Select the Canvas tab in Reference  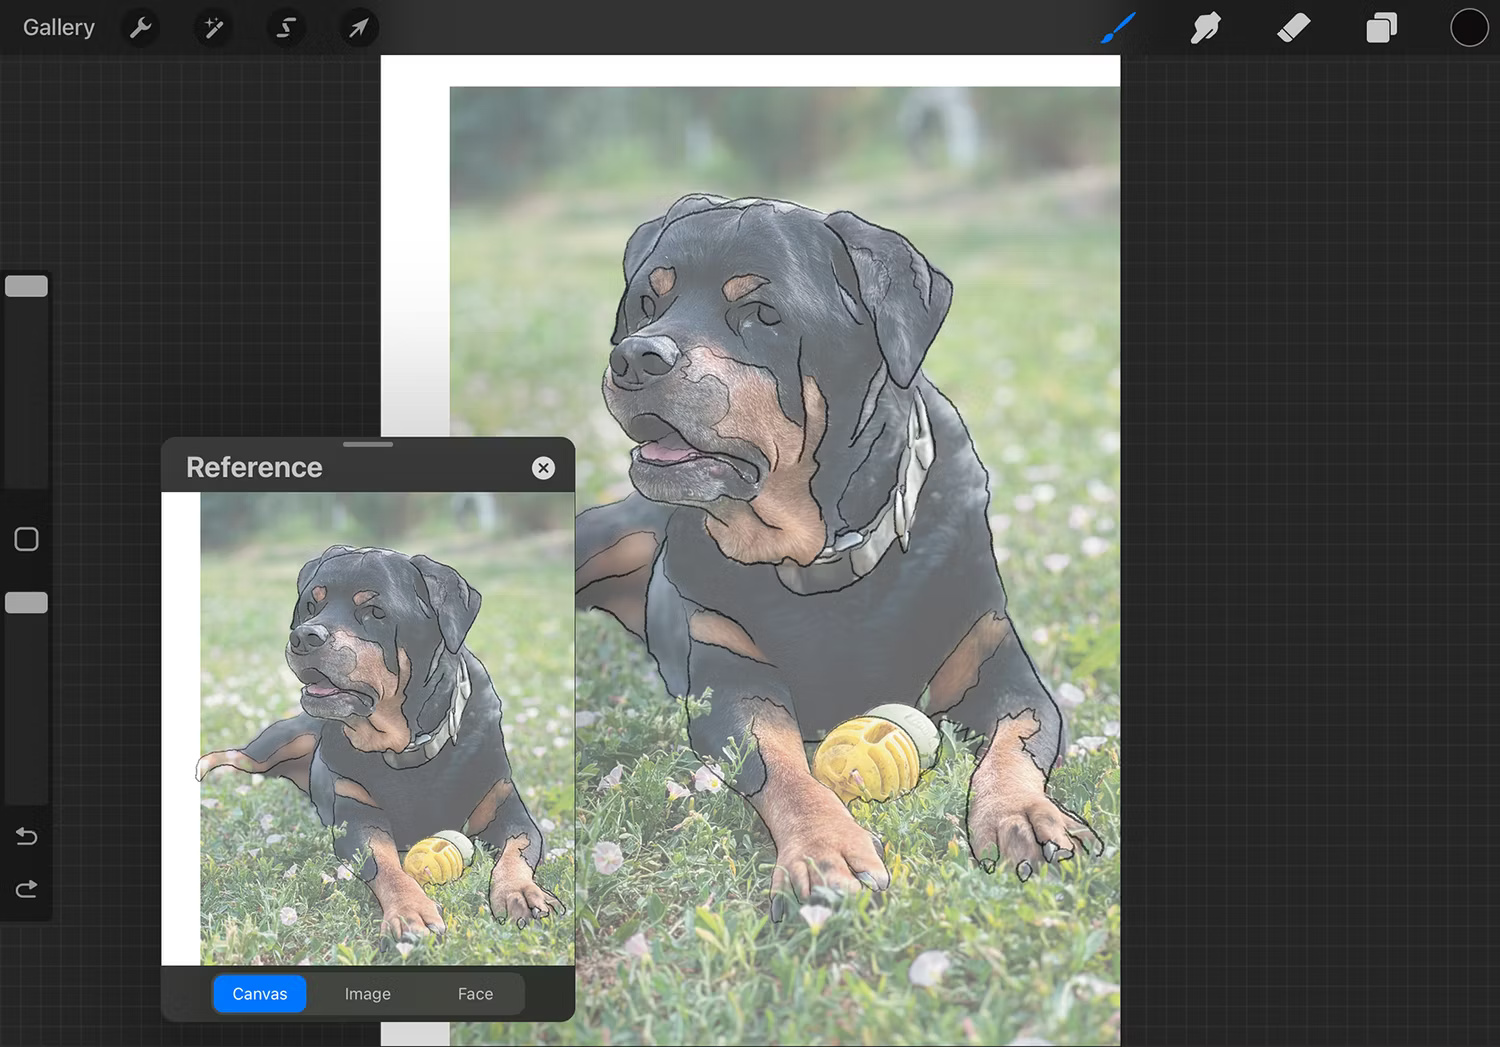(259, 993)
